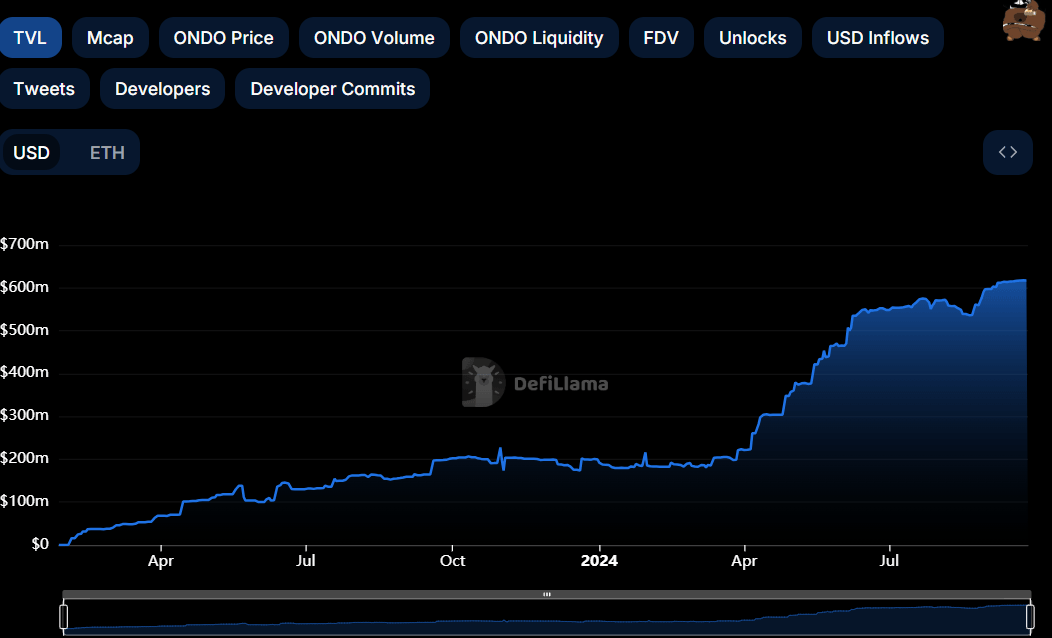1052x638 pixels.
Task: Enable the FDV metric
Action: (661, 38)
